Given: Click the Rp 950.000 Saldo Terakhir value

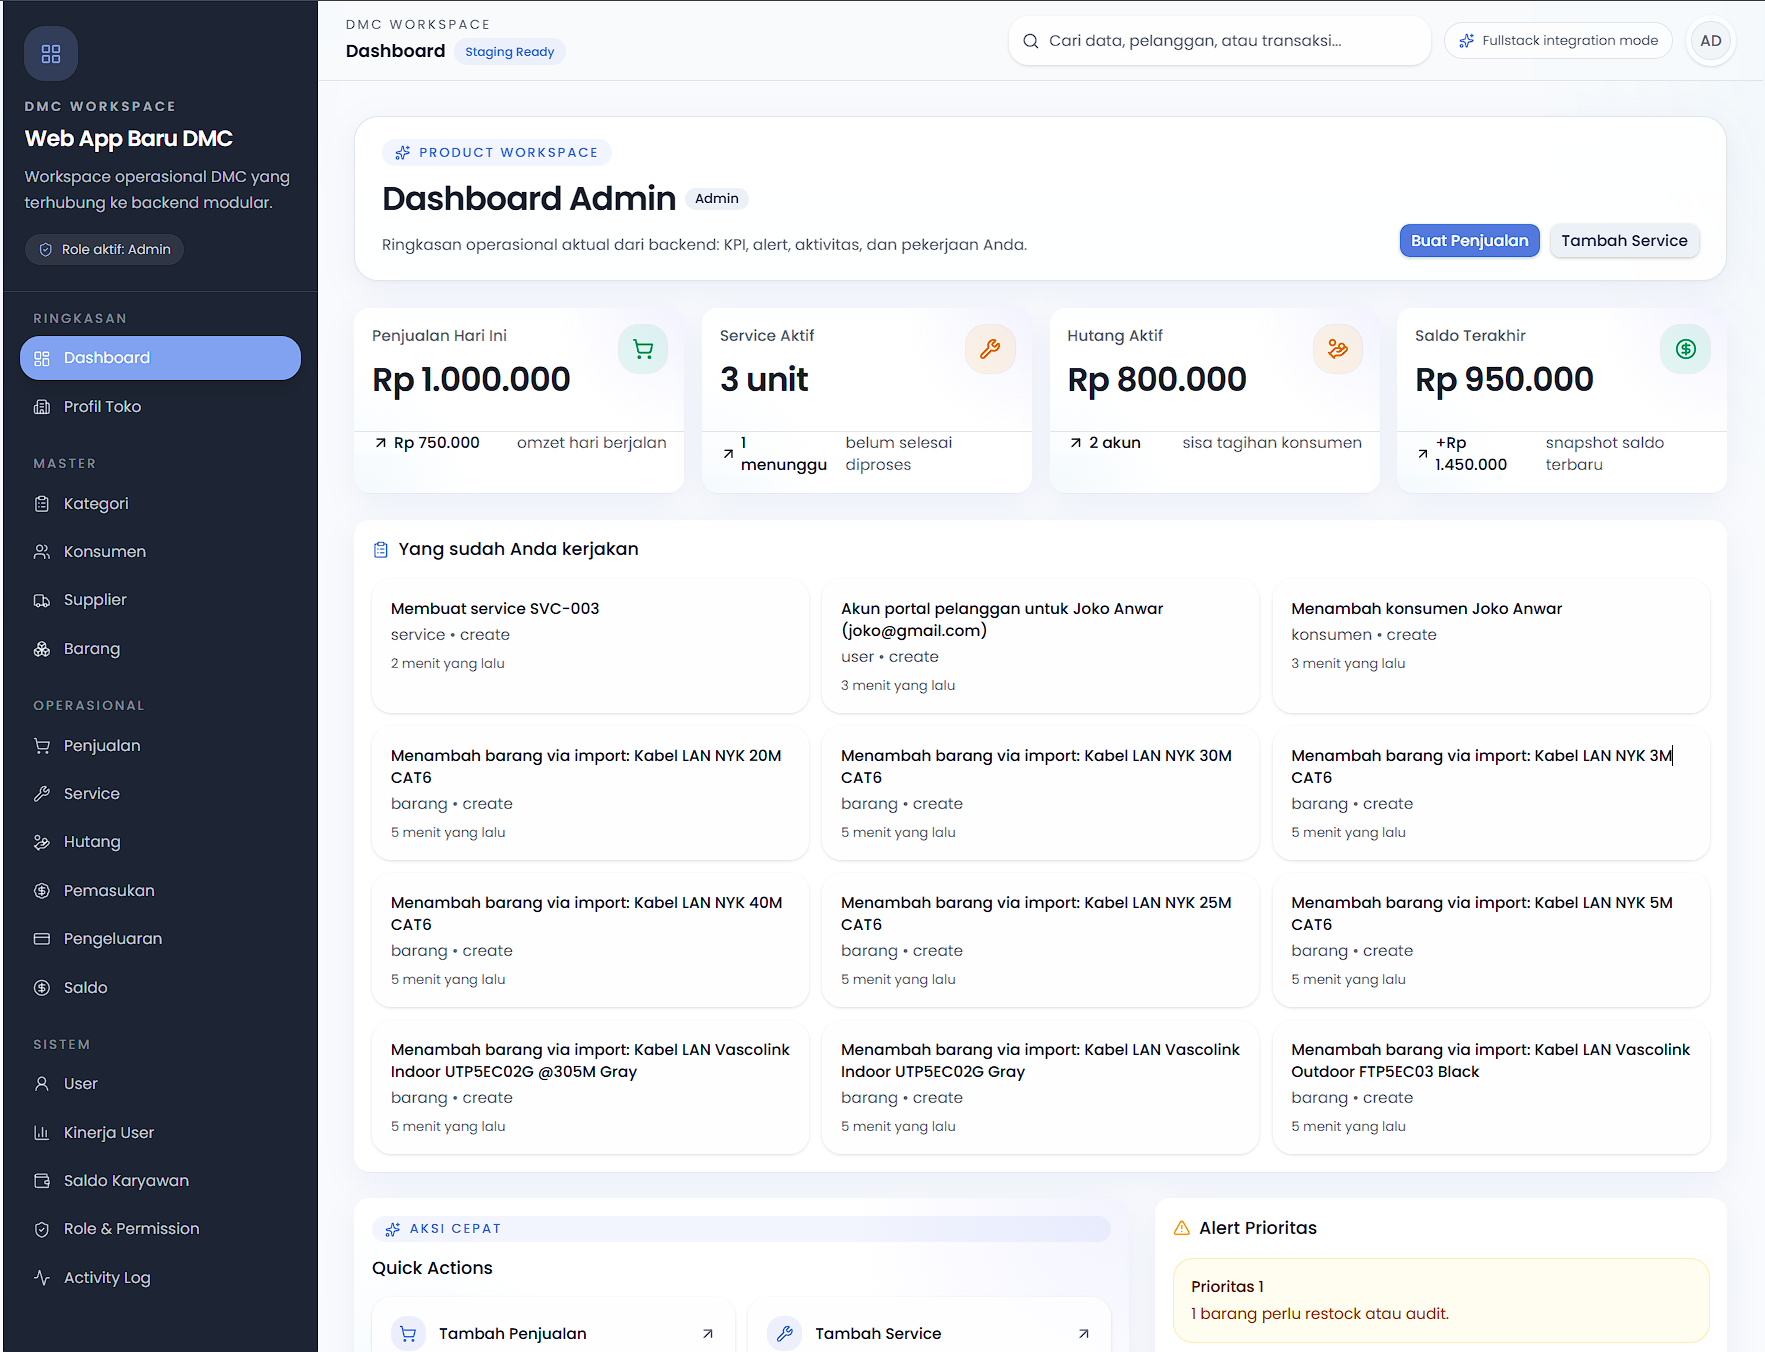Looking at the screenshot, I should click(x=1504, y=380).
